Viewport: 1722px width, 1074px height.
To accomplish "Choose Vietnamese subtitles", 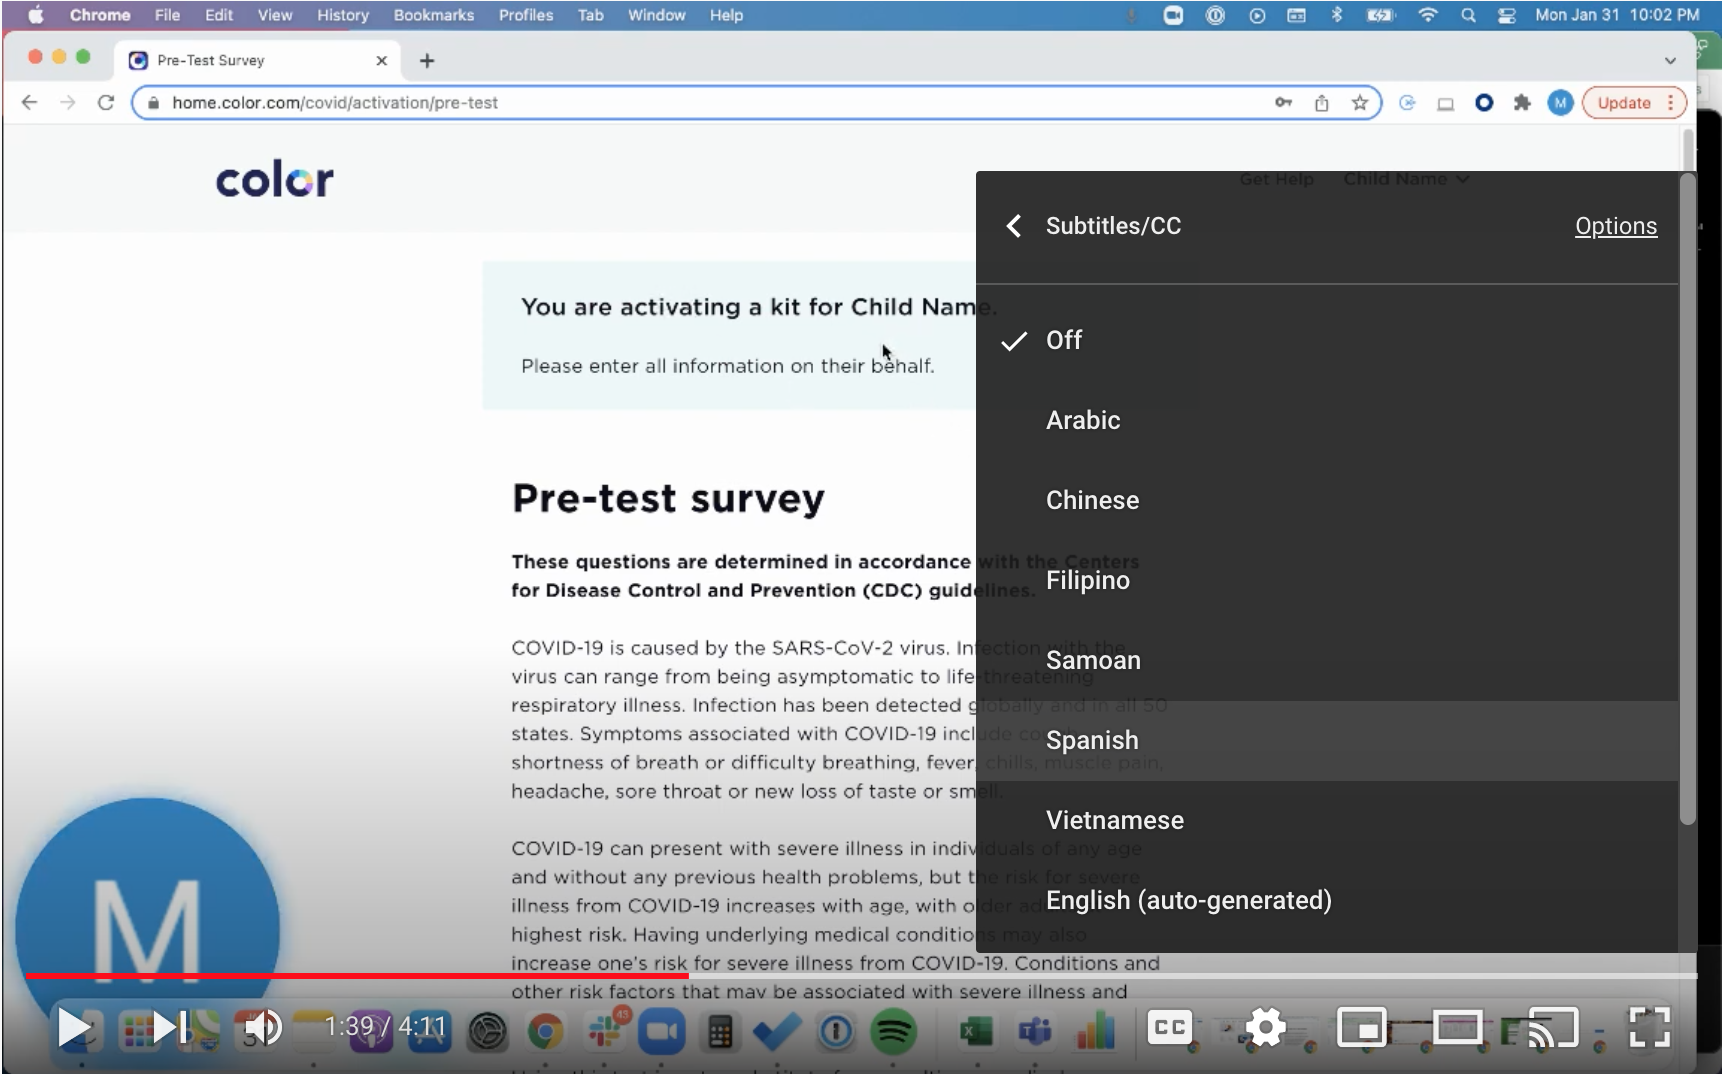I will pos(1114,820).
